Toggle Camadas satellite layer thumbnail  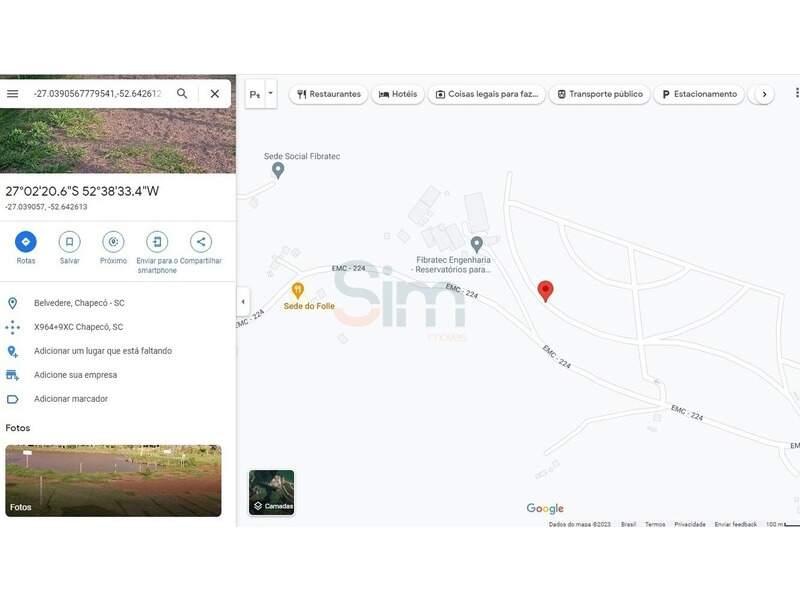[272, 492]
